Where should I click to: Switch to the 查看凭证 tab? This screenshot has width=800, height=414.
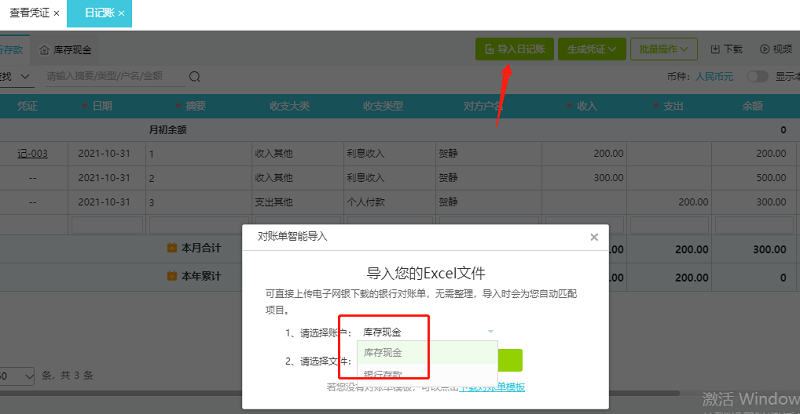(x=30, y=13)
